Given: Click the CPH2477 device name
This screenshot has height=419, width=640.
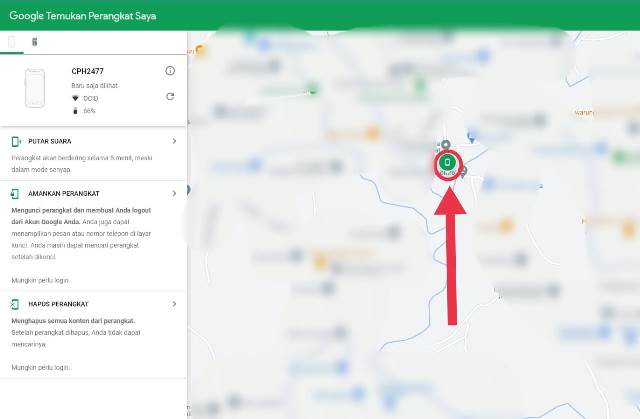Looking at the screenshot, I should 87,71.
